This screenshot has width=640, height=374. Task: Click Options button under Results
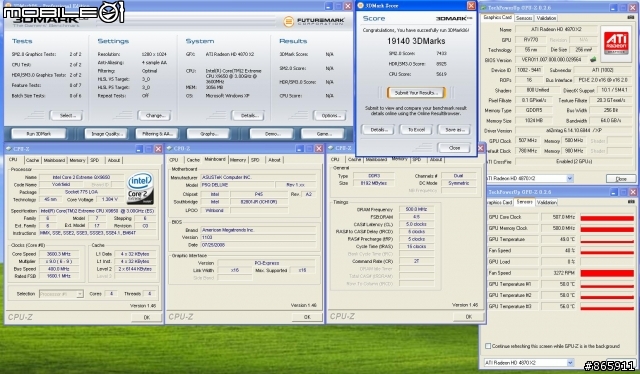point(329,116)
